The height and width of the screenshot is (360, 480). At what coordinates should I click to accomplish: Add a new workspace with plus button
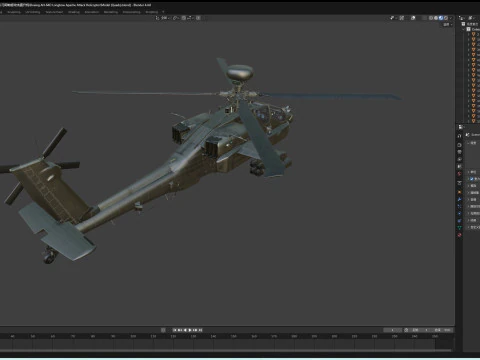pos(163,12)
